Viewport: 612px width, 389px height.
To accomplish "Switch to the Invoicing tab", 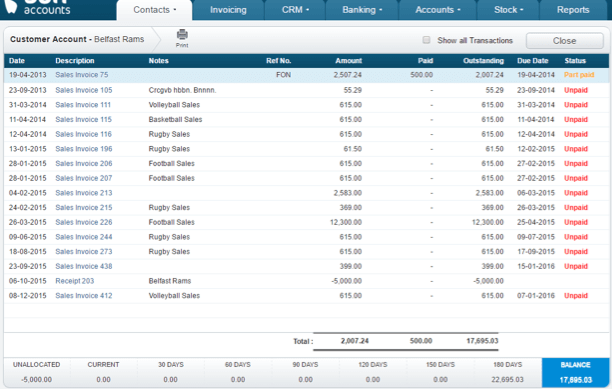I will tap(228, 10).
